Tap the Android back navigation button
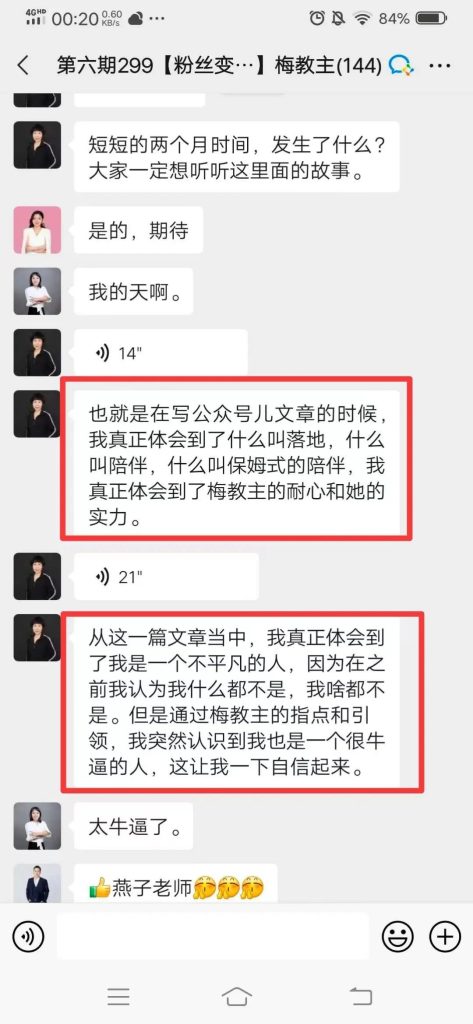The image size is (473, 1024). click(361, 996)
